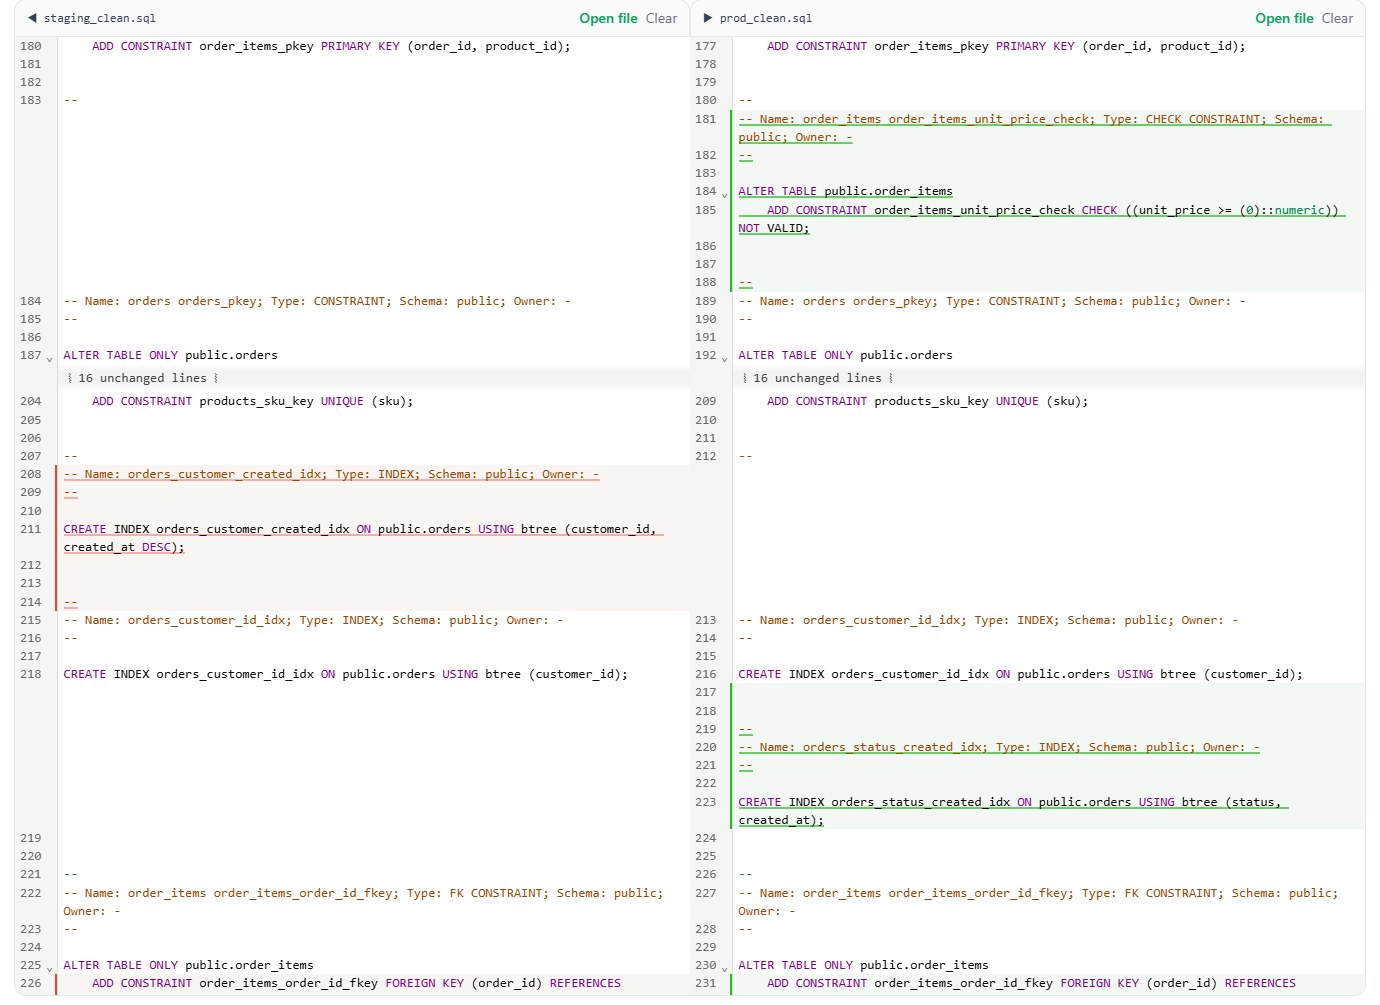Click 'CREATE INDEX orders_customer_id_idx' line in prod pane

point(1020,674)
